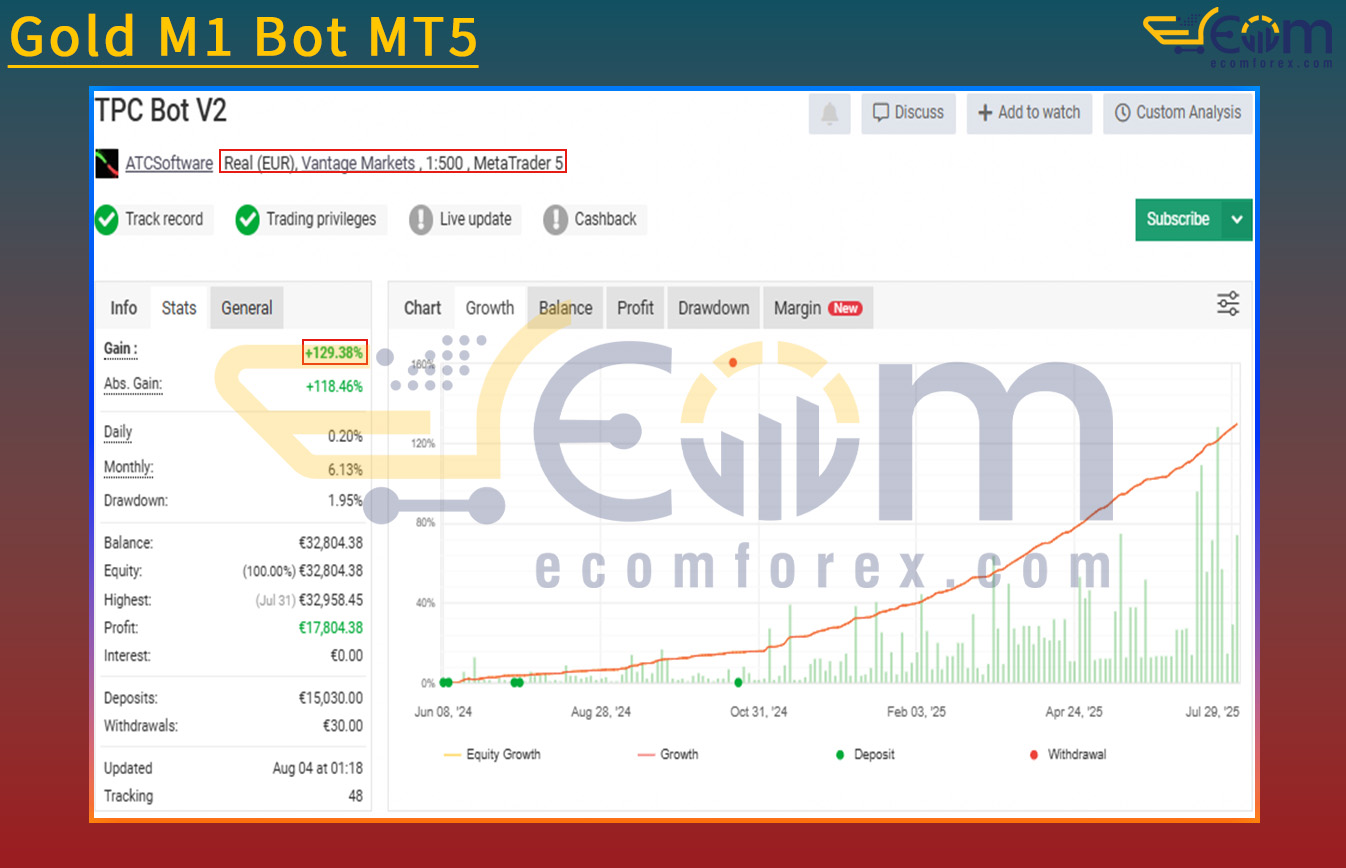
Task: Click the Tracking value 48
Action: (x=355, y=796)
